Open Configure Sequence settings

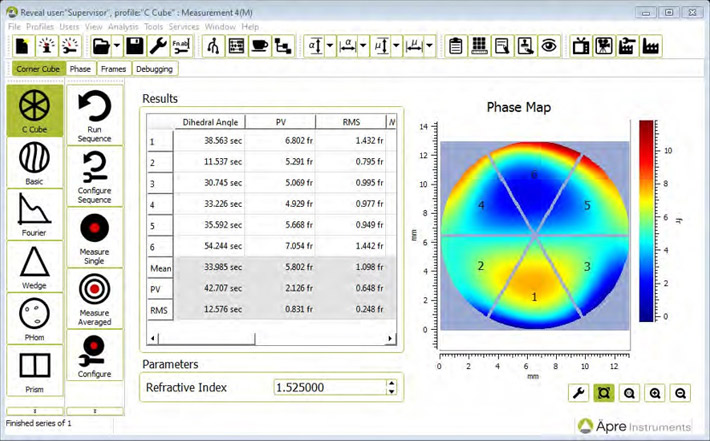(94, 166)
